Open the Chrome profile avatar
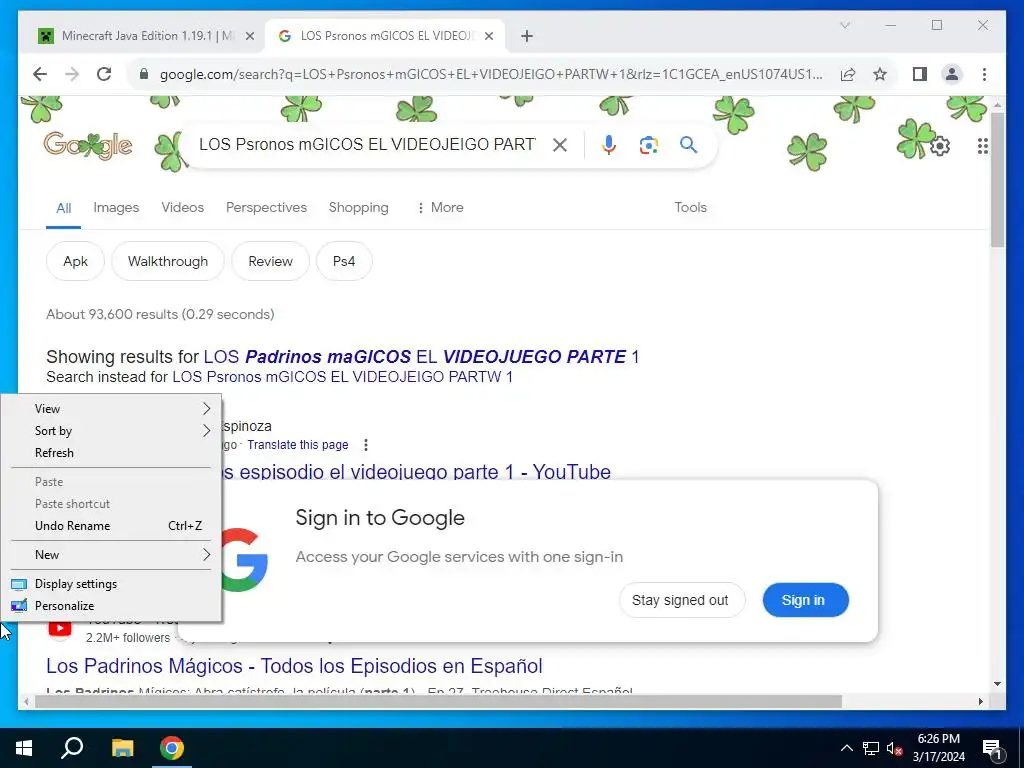 pos(952,74)
